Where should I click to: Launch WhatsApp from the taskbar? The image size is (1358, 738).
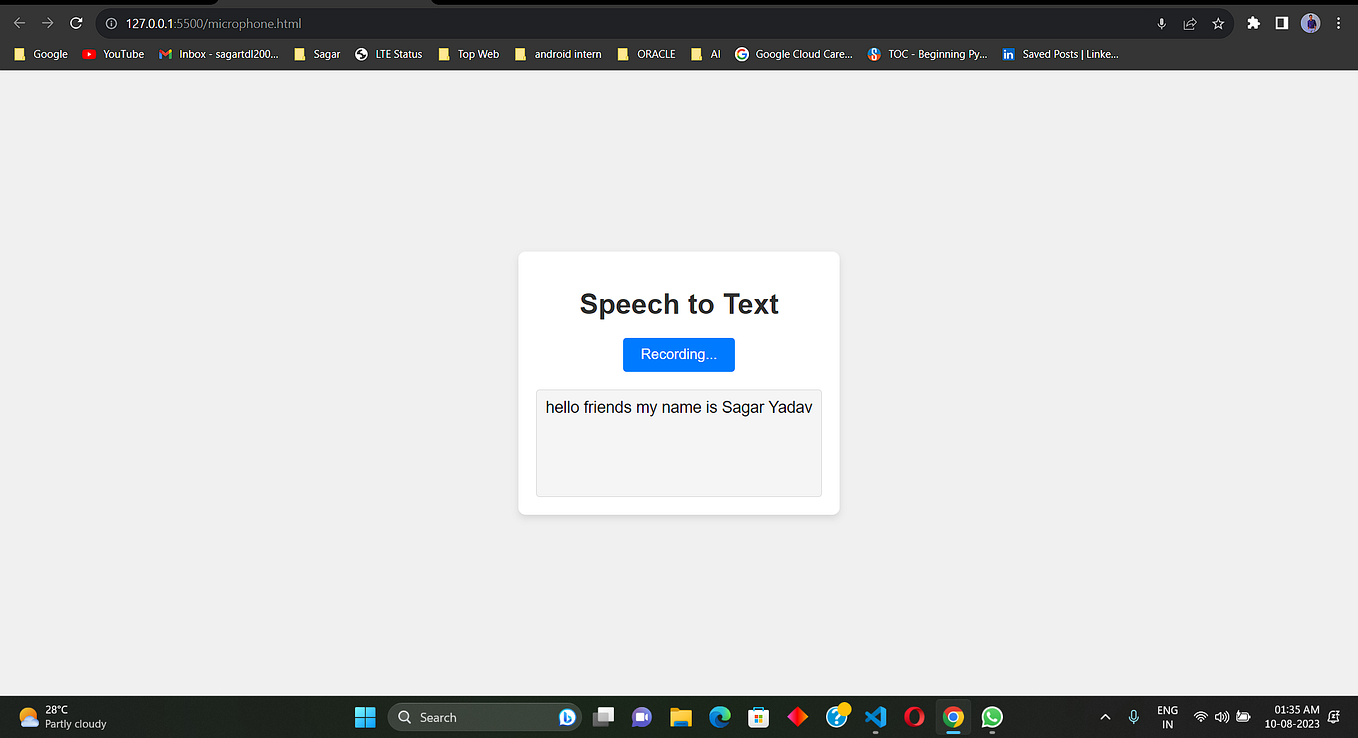coord(991,717)
